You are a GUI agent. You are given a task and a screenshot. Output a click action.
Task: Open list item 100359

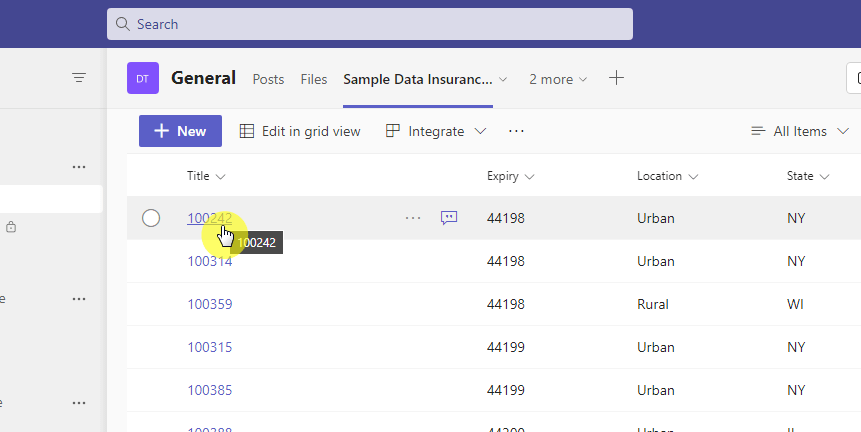click(x=210, y=304)
